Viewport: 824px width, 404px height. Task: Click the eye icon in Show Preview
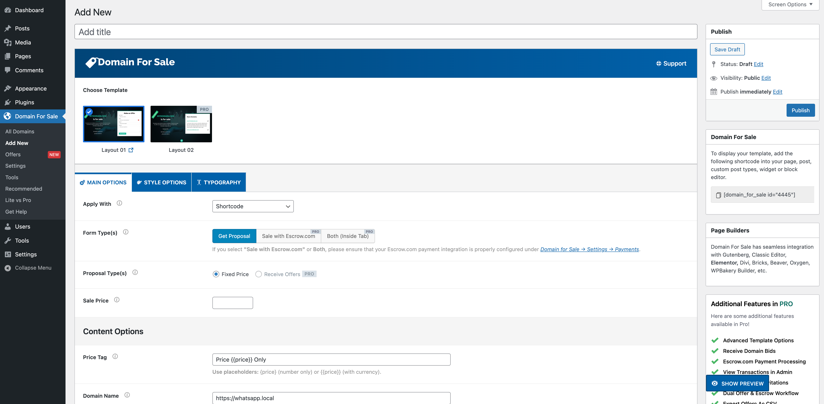click(x=715, y=384)
